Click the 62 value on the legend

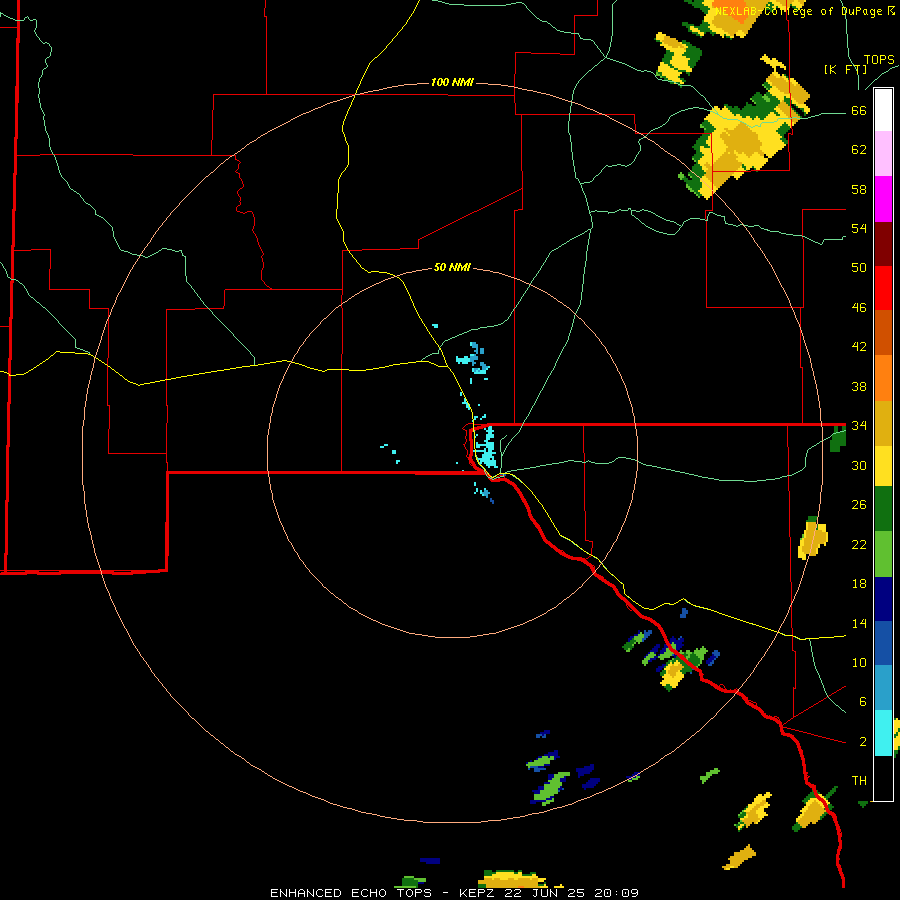(859, 150)
